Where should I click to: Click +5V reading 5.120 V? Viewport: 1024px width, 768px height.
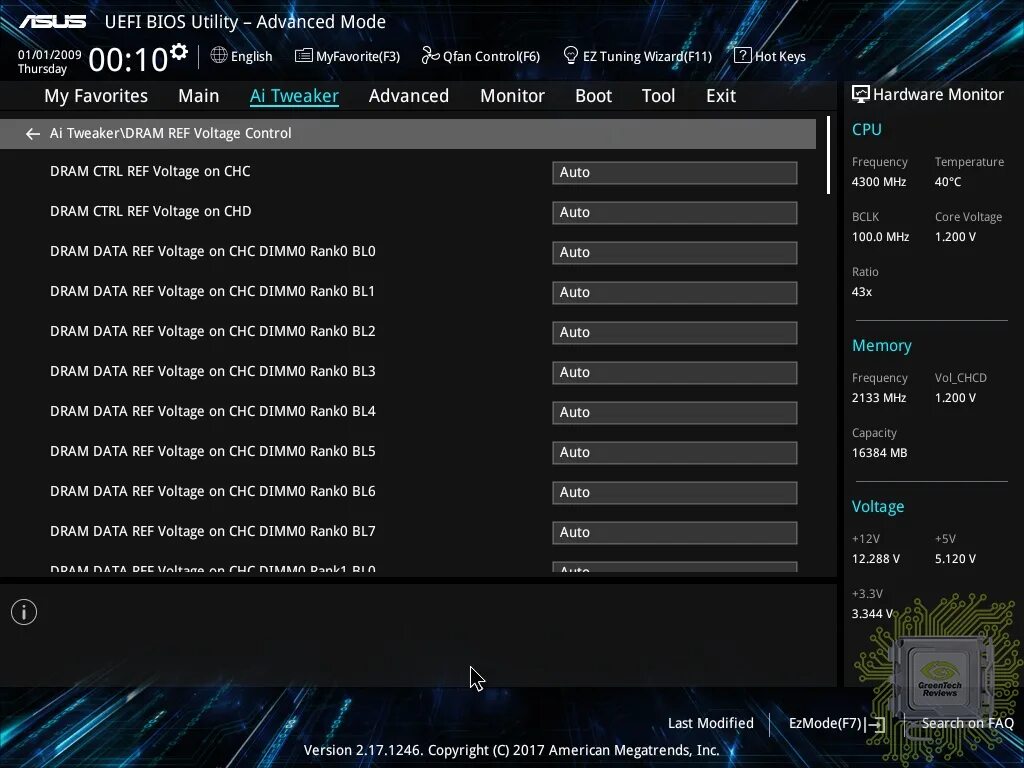pos(955,559)
